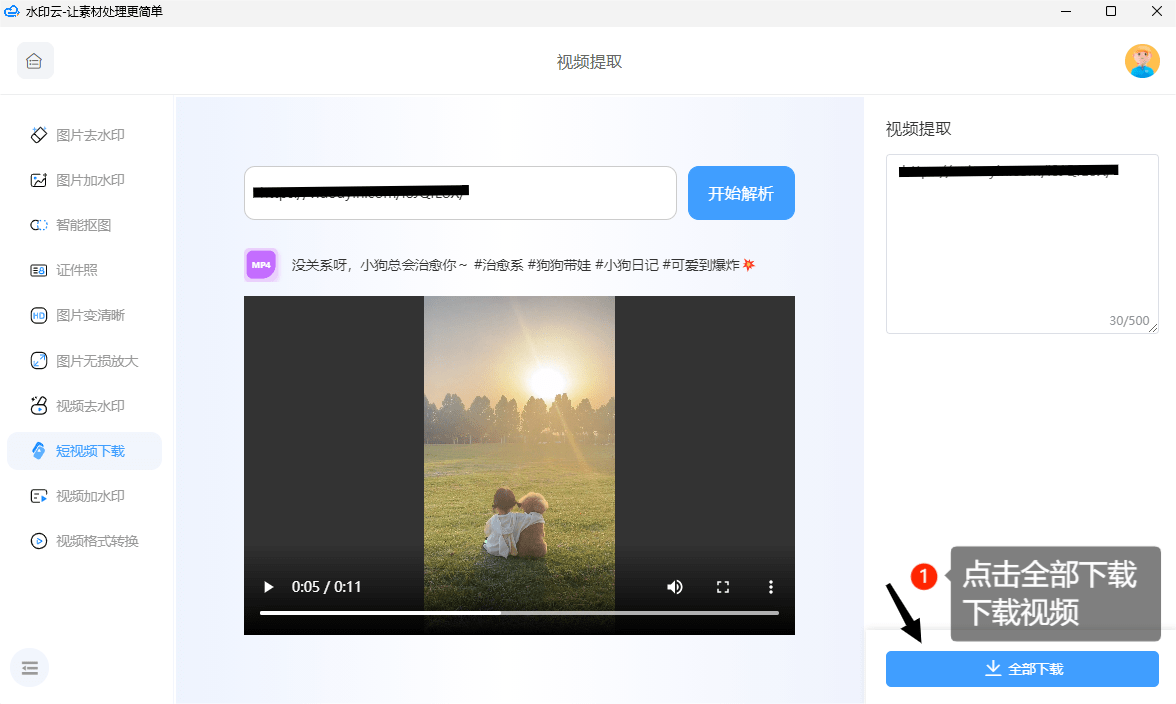Collapse sidebar with bottom menu icon
The image size is (1176, 704).
click(30, 667)
